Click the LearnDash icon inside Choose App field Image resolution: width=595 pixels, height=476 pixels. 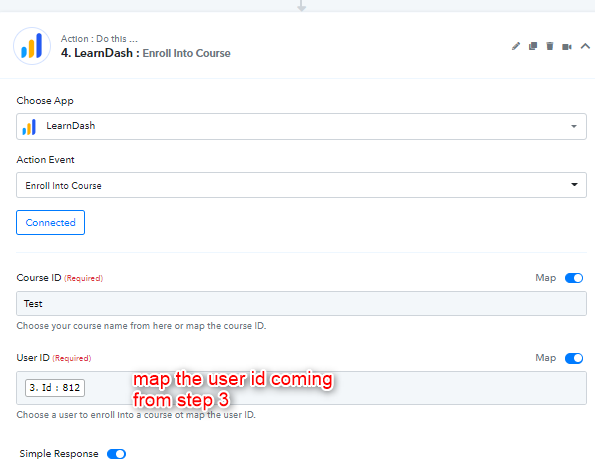click(x=29, y=127)
